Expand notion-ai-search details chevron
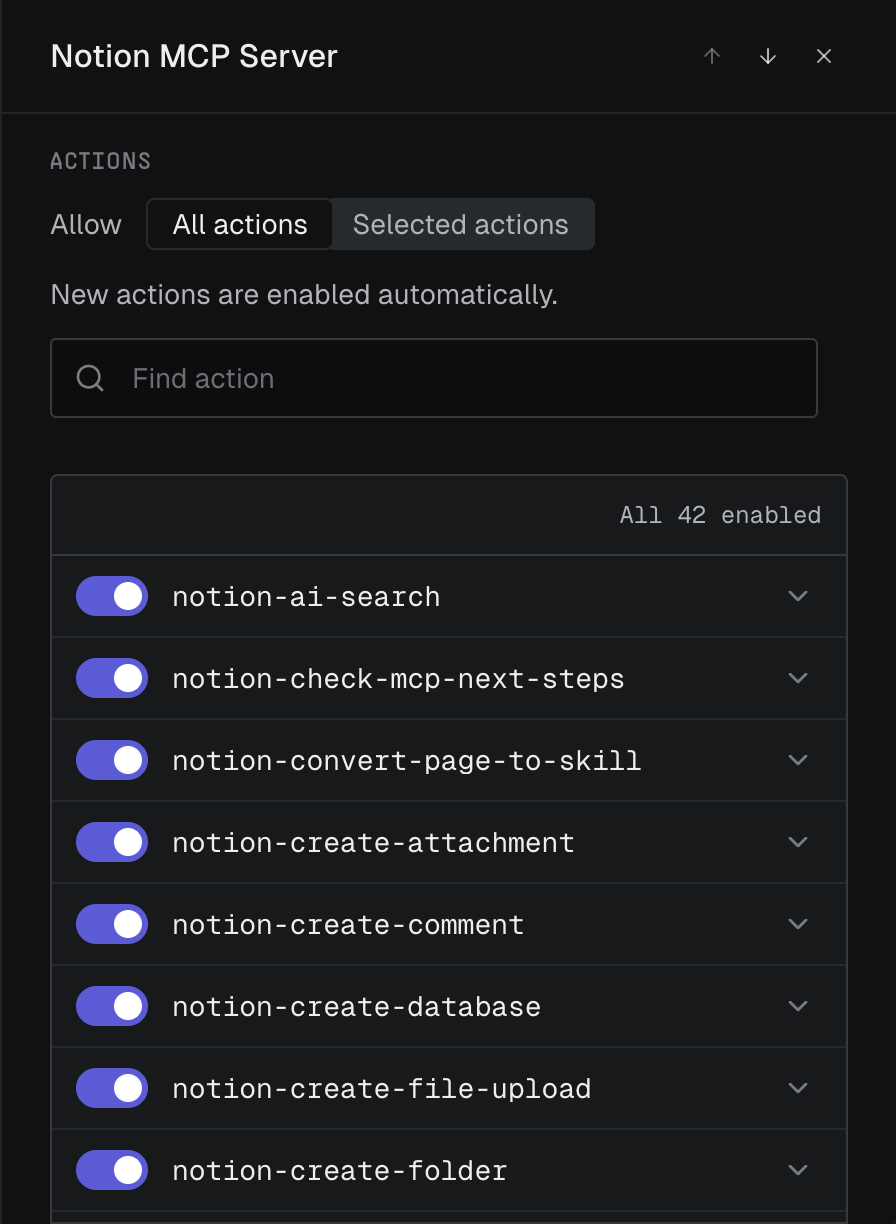 pyautogui.click(x=797, y=596)
